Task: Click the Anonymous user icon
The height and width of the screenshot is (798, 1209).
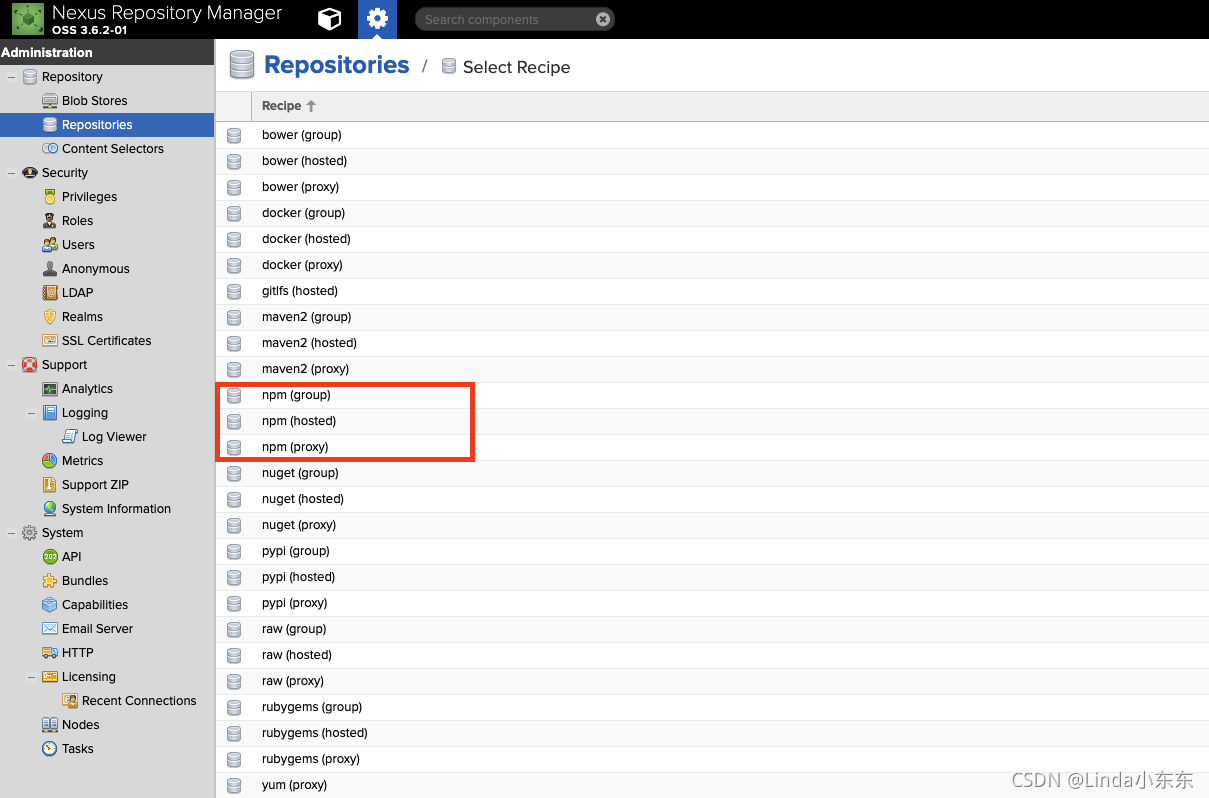Action: (50, 269)
